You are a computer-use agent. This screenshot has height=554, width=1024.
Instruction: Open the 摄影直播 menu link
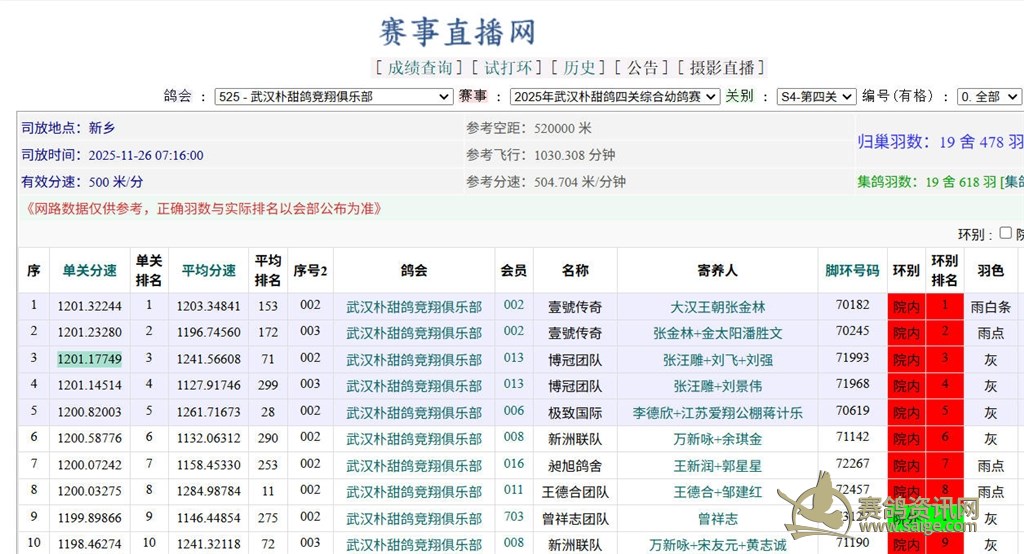pyautogui.click(x=720, y=67)
